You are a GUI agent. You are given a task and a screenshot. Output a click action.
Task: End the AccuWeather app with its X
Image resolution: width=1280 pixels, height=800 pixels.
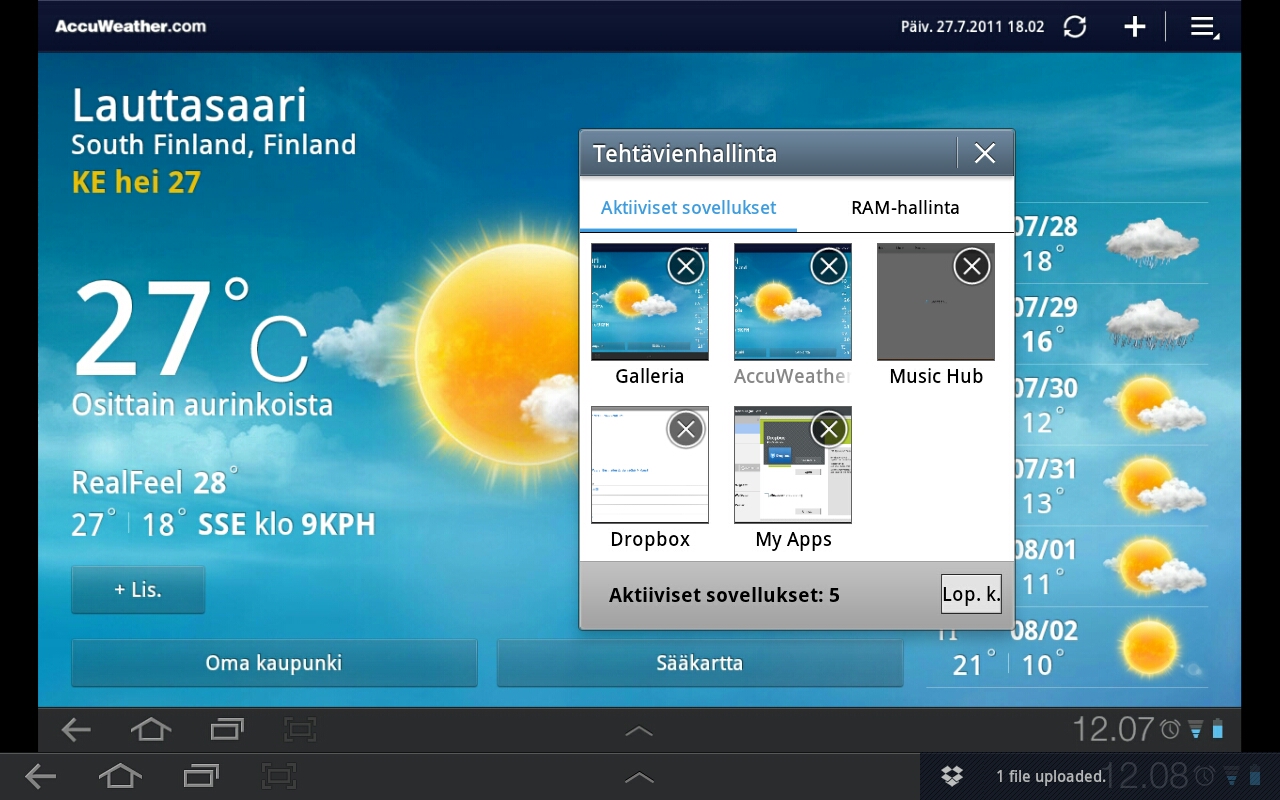829,266
